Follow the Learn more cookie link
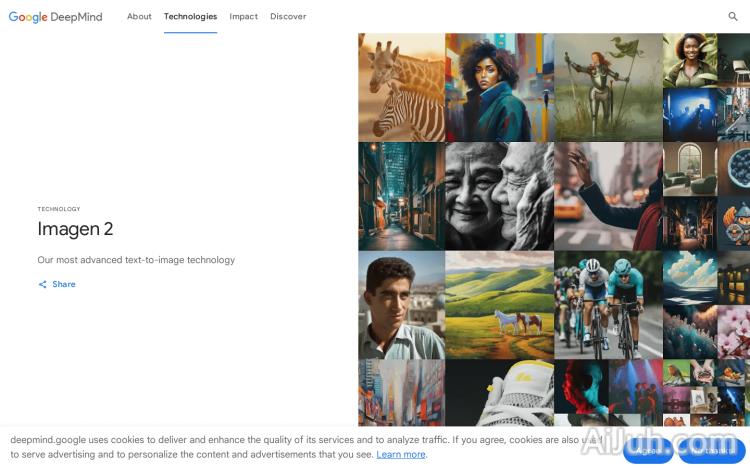Screen dimensions: 750x468 pyautogui.click(x=401, y=454)
